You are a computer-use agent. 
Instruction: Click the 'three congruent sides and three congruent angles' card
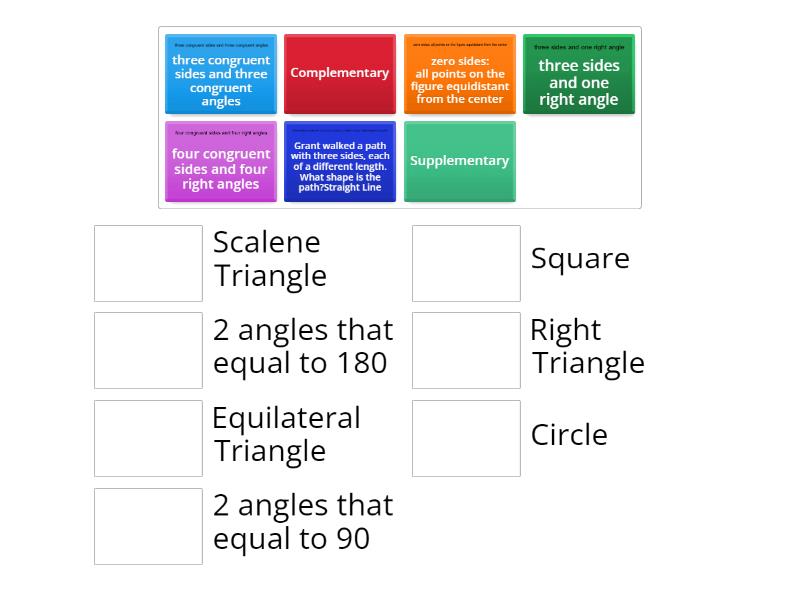220,73
